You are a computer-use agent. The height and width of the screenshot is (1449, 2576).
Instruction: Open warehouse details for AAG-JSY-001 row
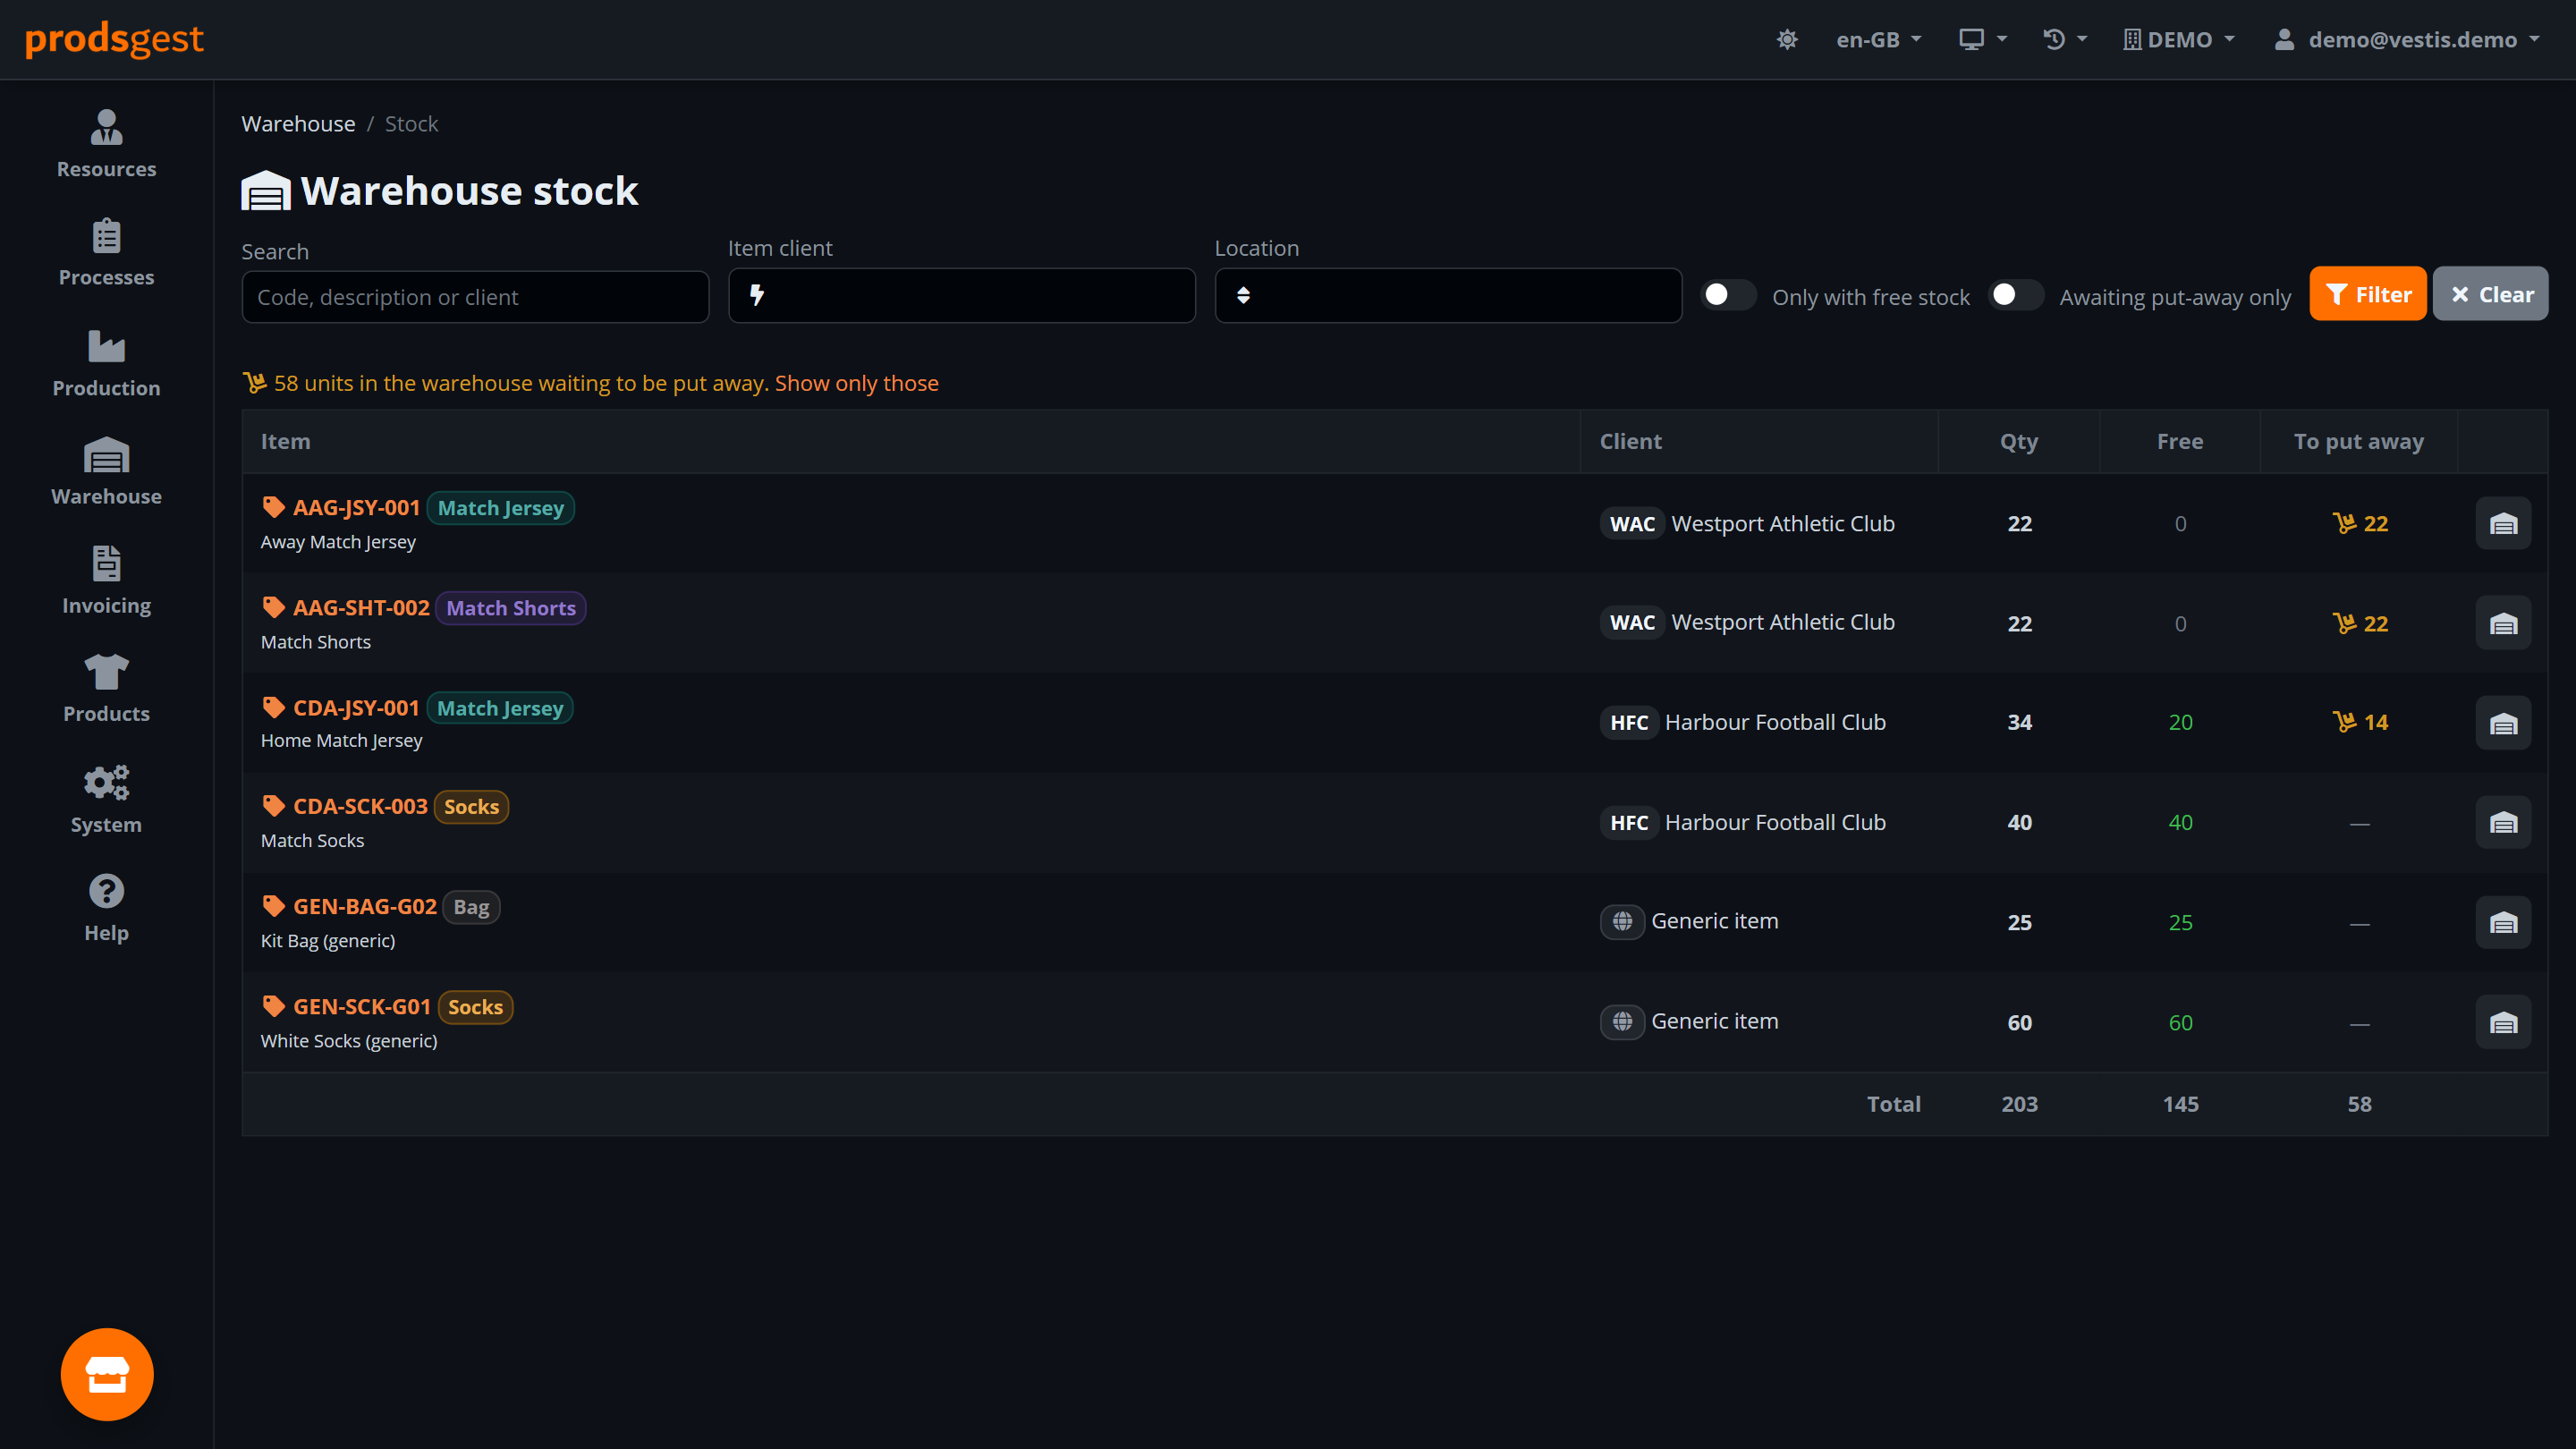tap(2503, 523)
